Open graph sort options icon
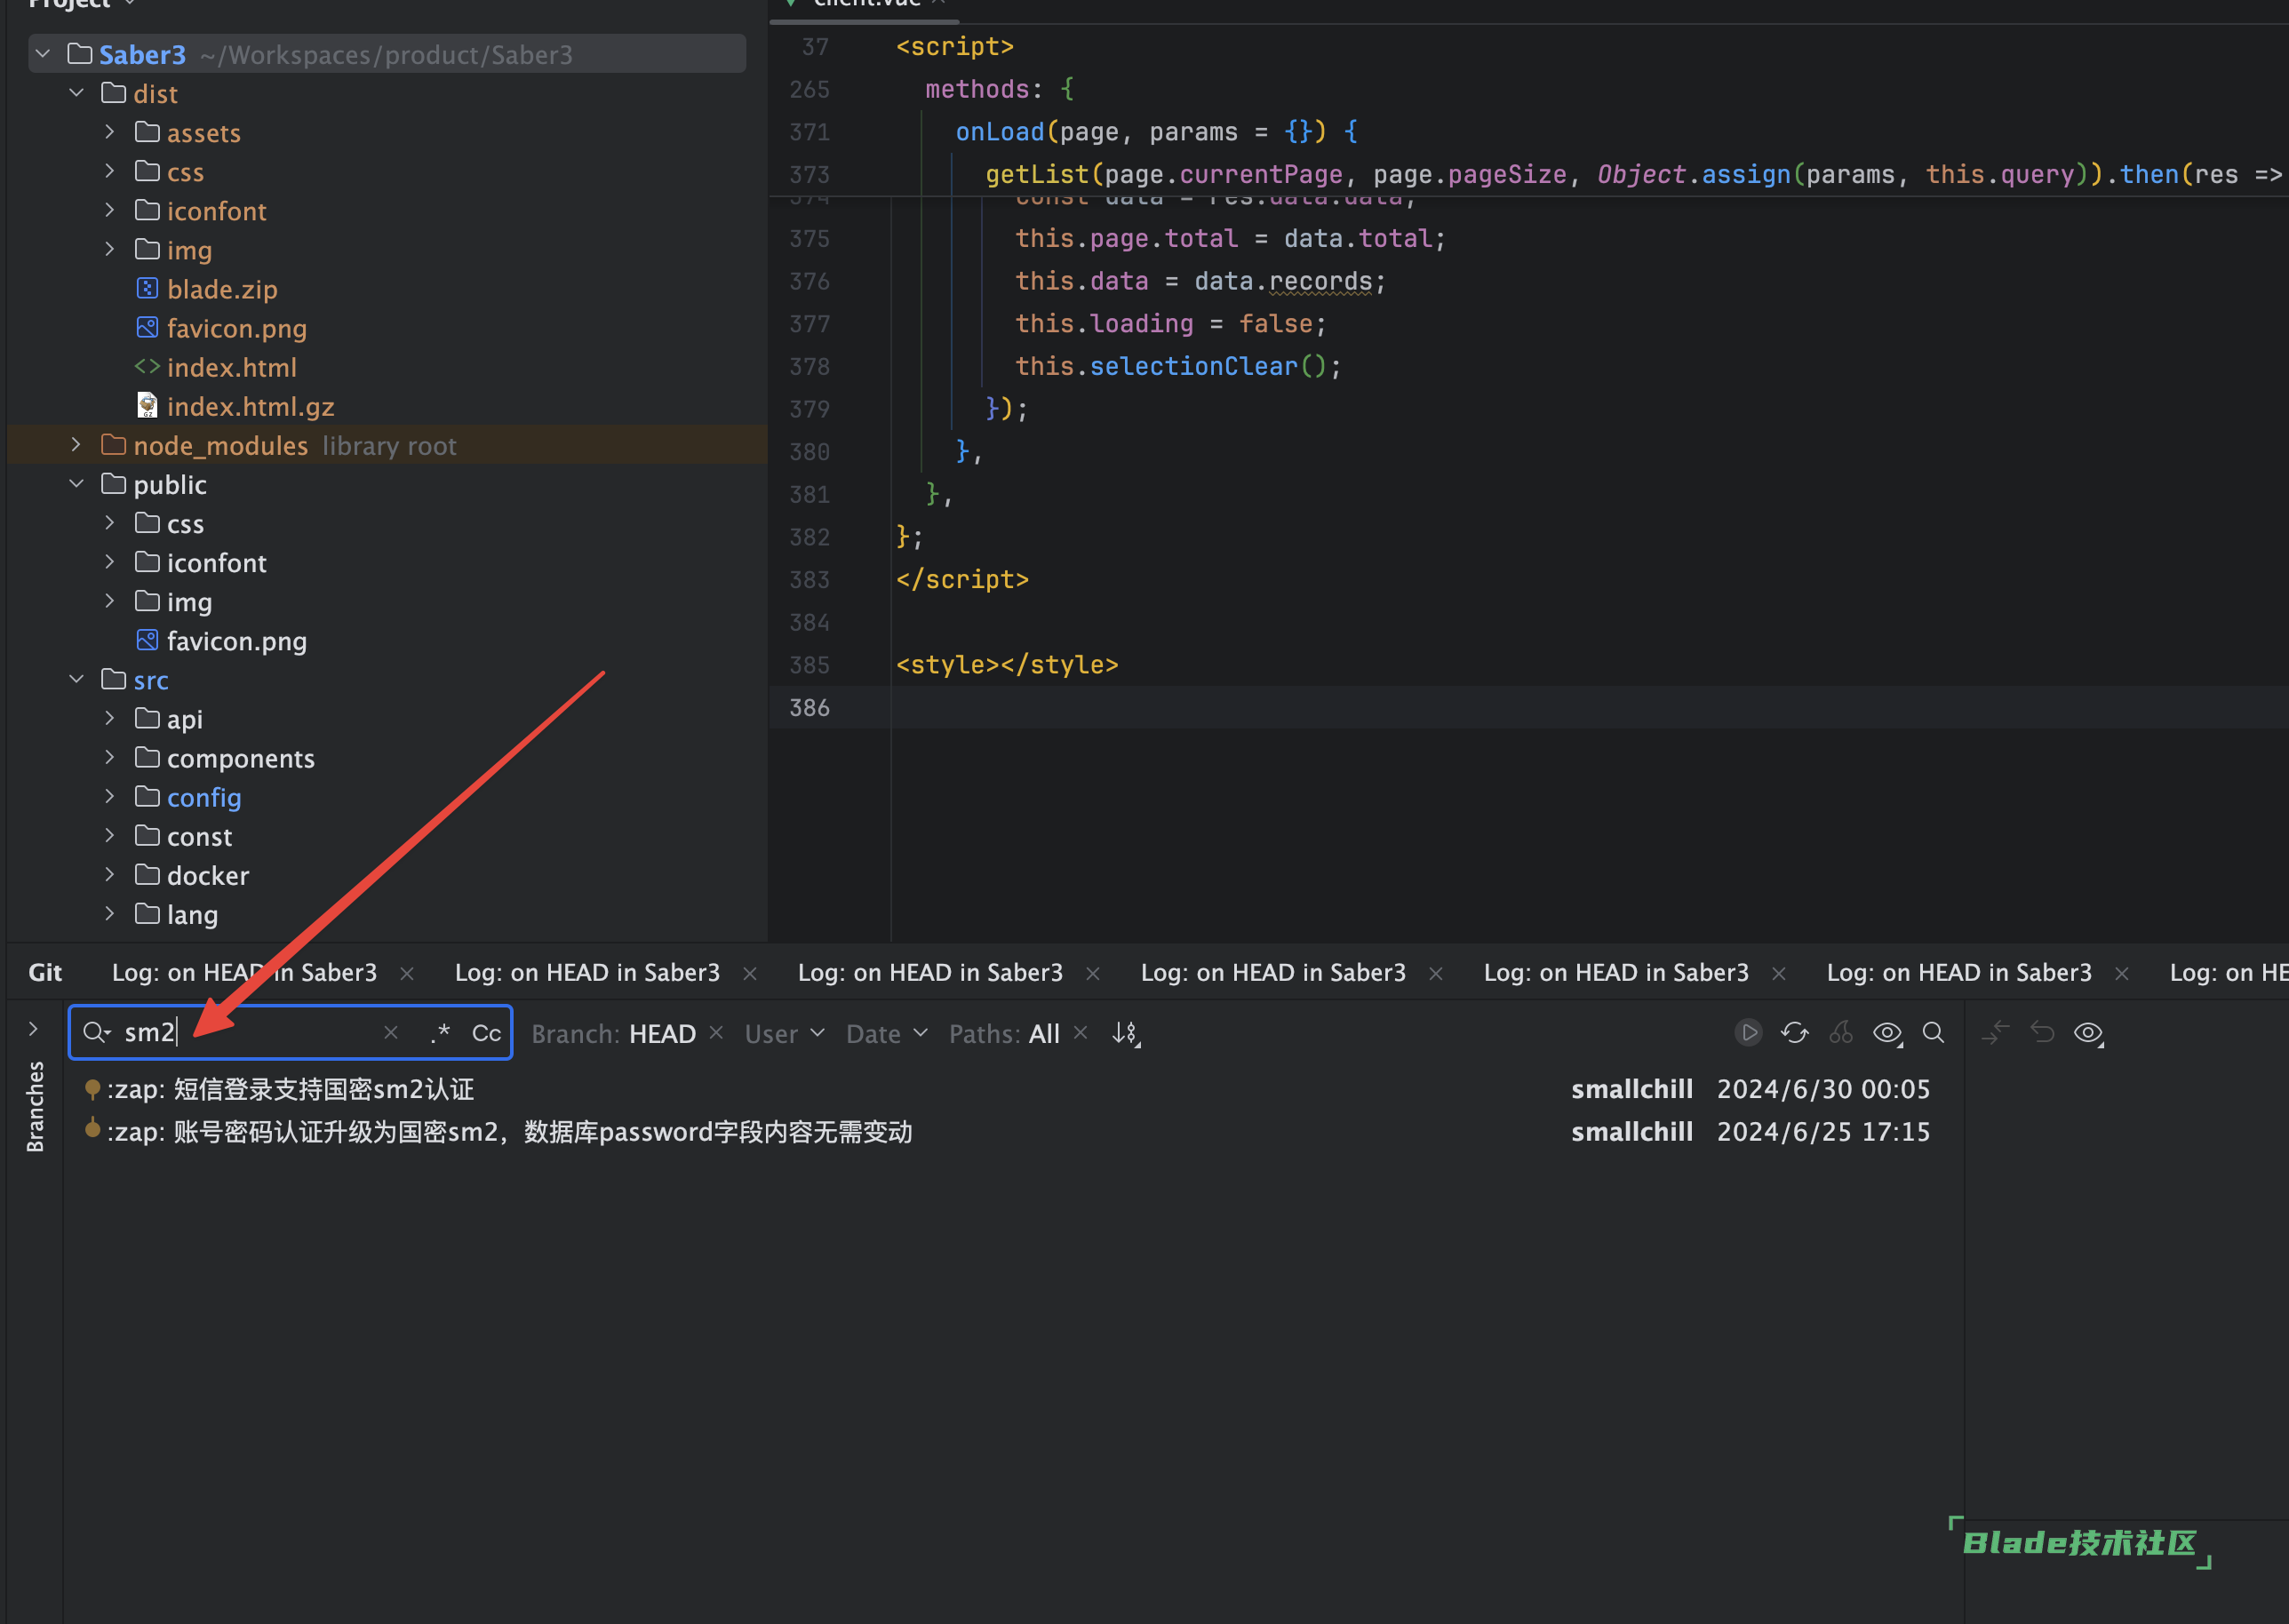This screenshot has height=1624, width=2289. click(x=1126, y=1033)
